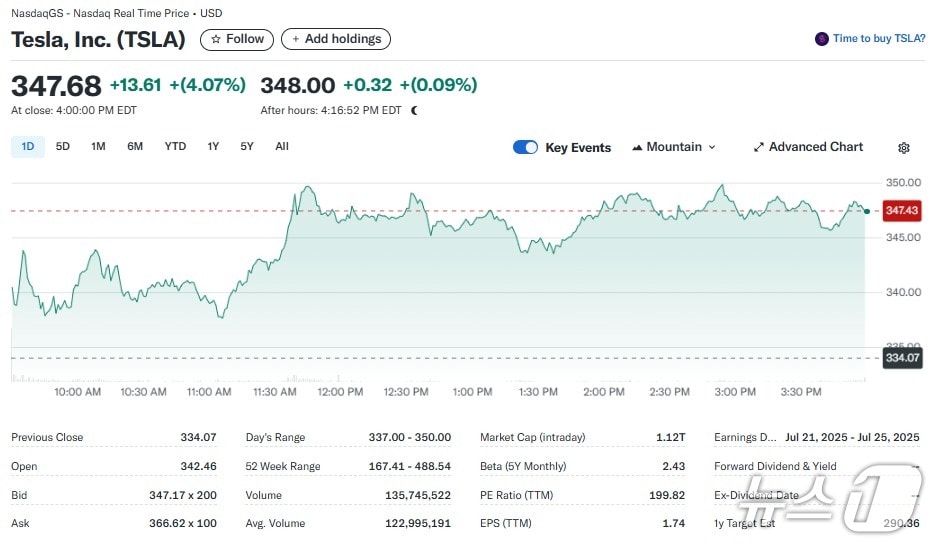Click the Advanced Chart expand arrows icon
This screenshot has height=546, width=936.
759,147
